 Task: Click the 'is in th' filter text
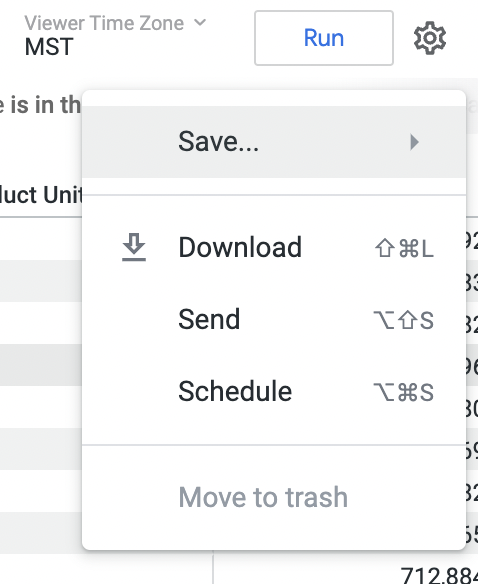(41, 105)
